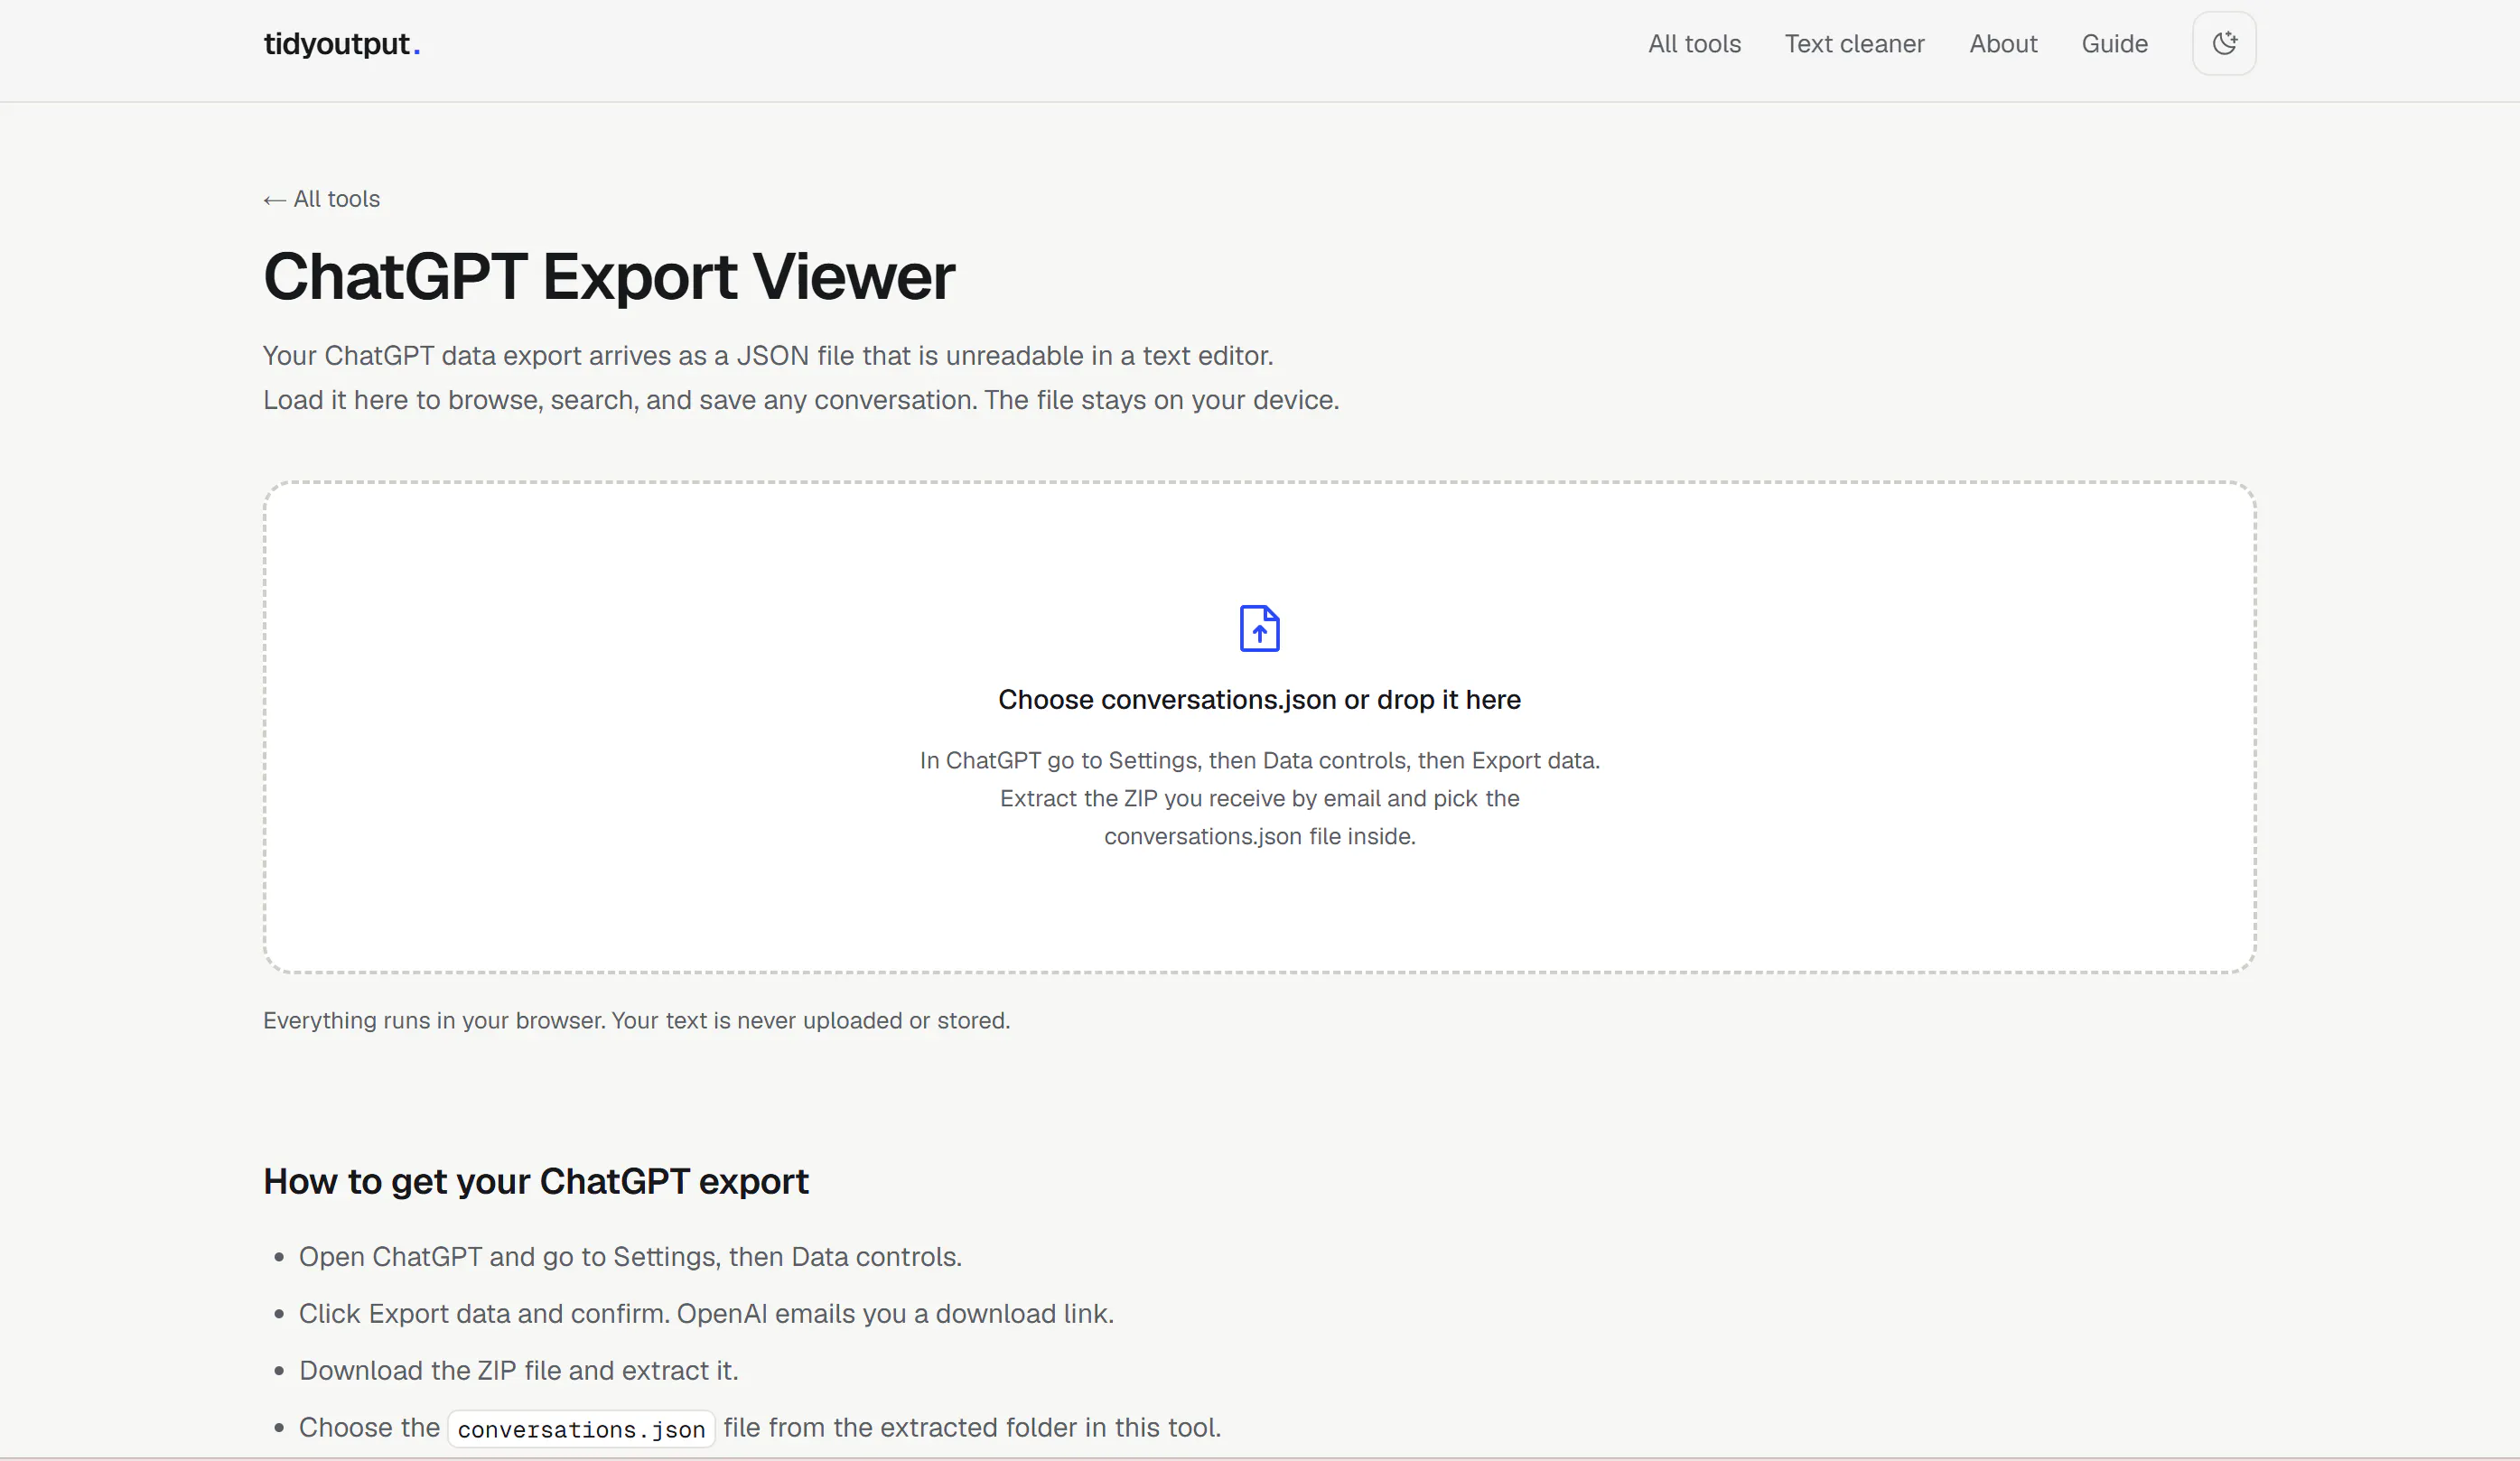
Task: Open the Guide page
Action: pyautogui.click(x=2114, y=44)
